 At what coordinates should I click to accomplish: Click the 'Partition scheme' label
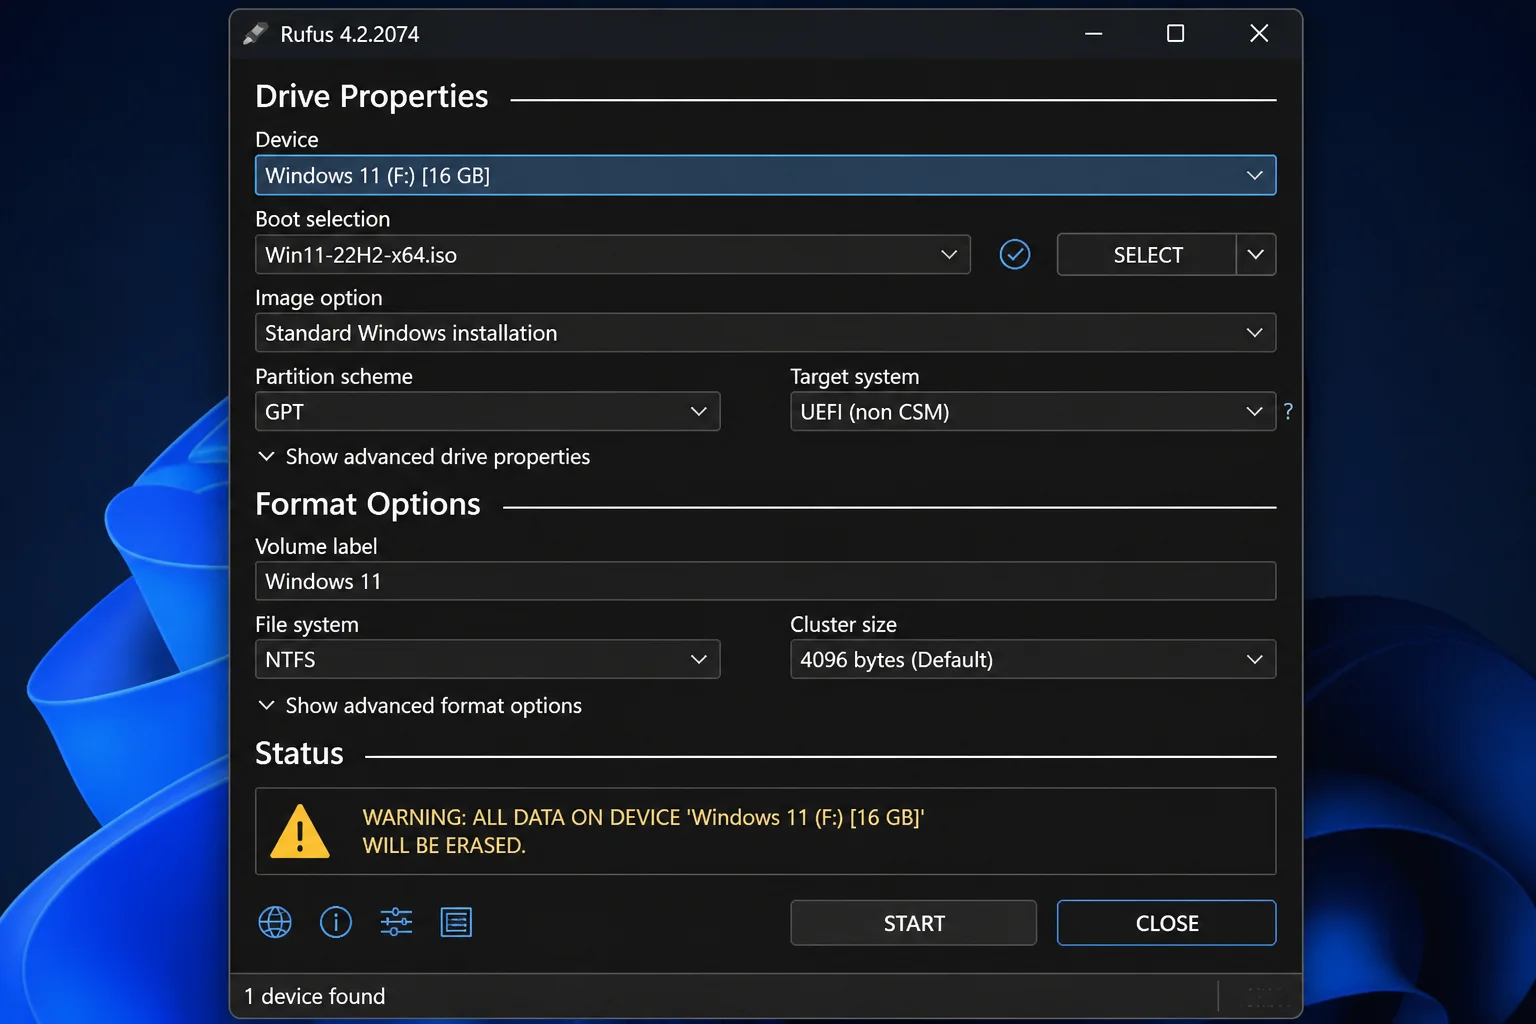[x=334, y=377]
